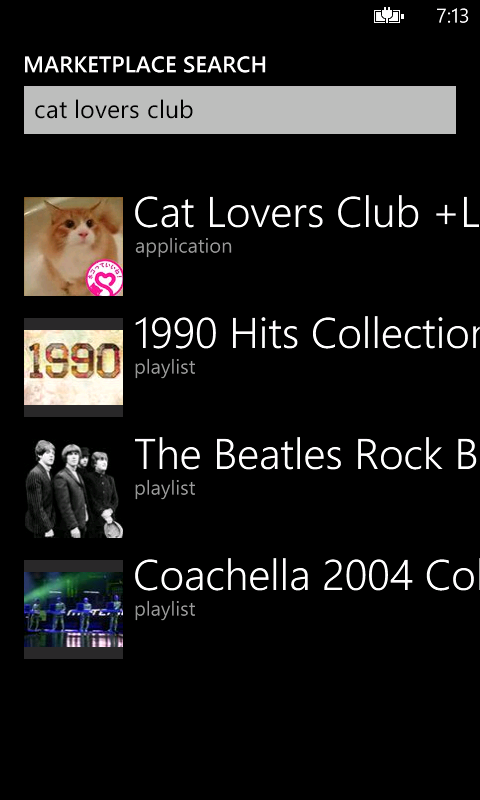Image resolution: width=480 pixels, height=800 pixels.
Task: Place cursor after the word club in search box
Action: tap(195, 110)
